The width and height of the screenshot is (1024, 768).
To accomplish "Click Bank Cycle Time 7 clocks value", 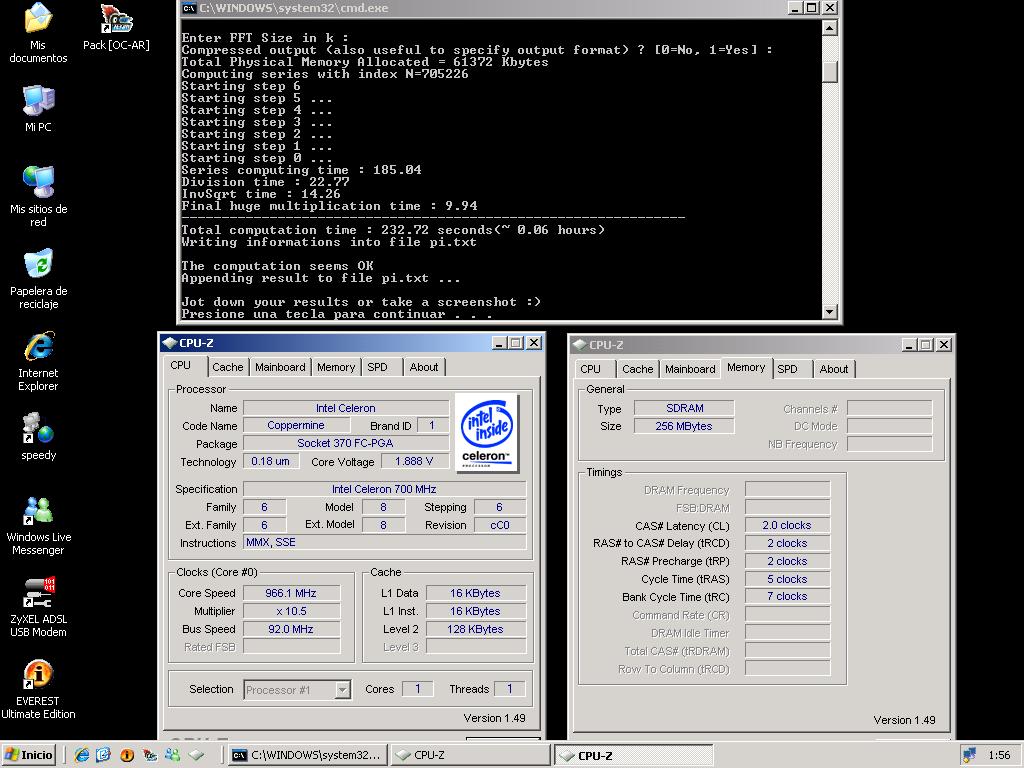I will tap(787, 596).
